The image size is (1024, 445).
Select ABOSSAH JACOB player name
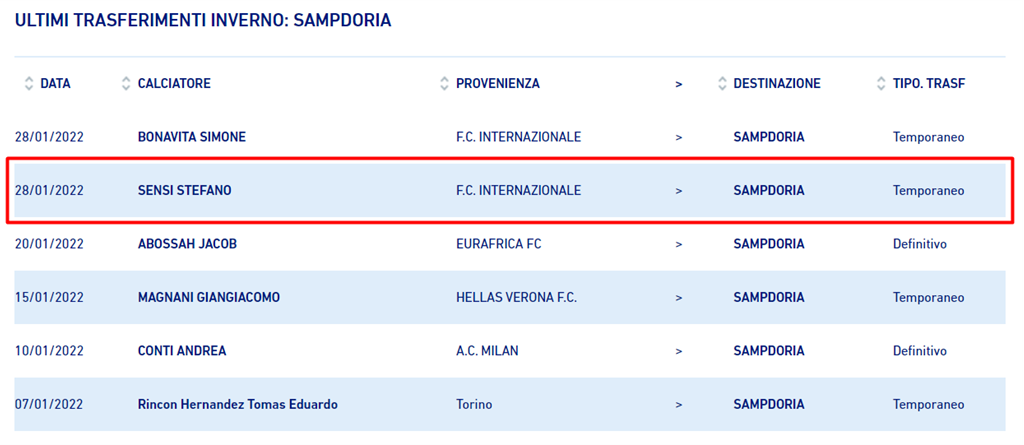[187, 244]
